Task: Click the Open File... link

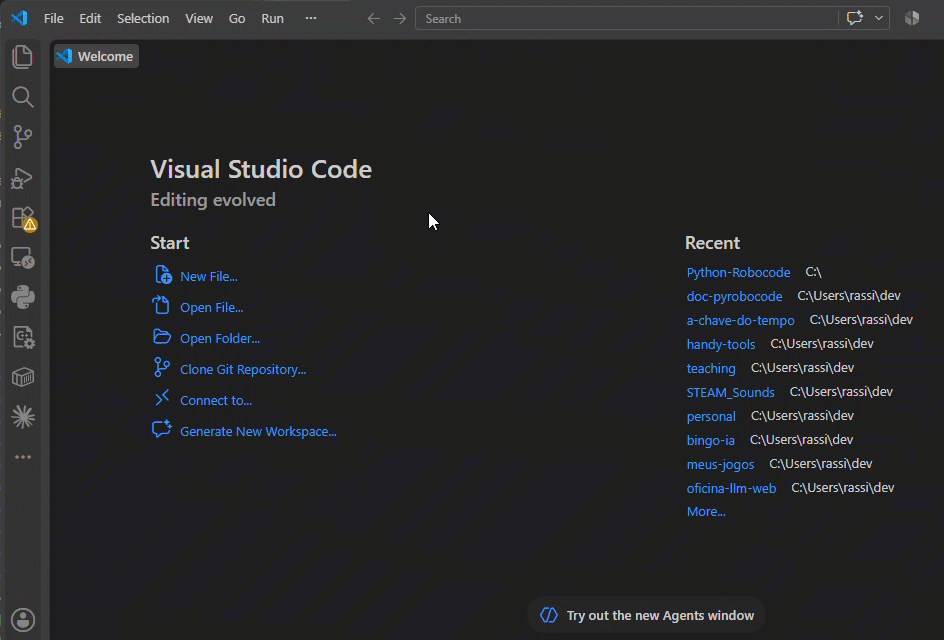Action: click(211, 307)
